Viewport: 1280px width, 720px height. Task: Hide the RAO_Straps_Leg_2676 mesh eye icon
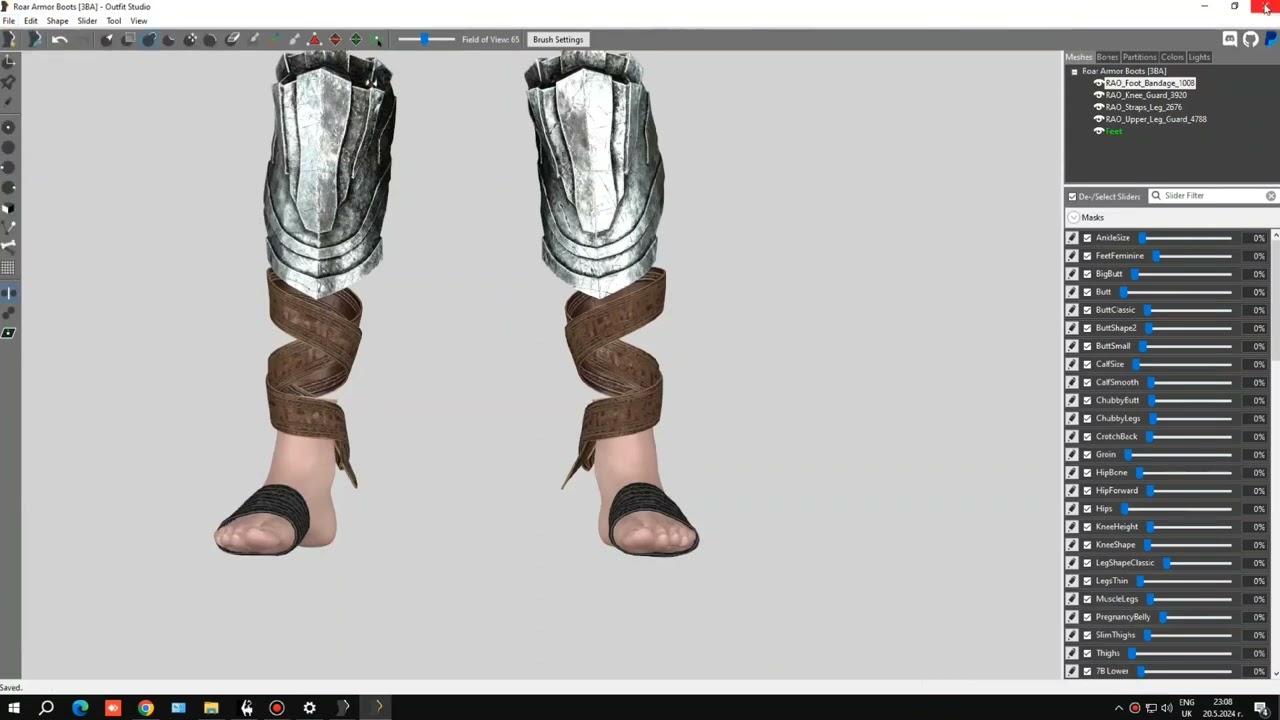(x=1099, y=107)
